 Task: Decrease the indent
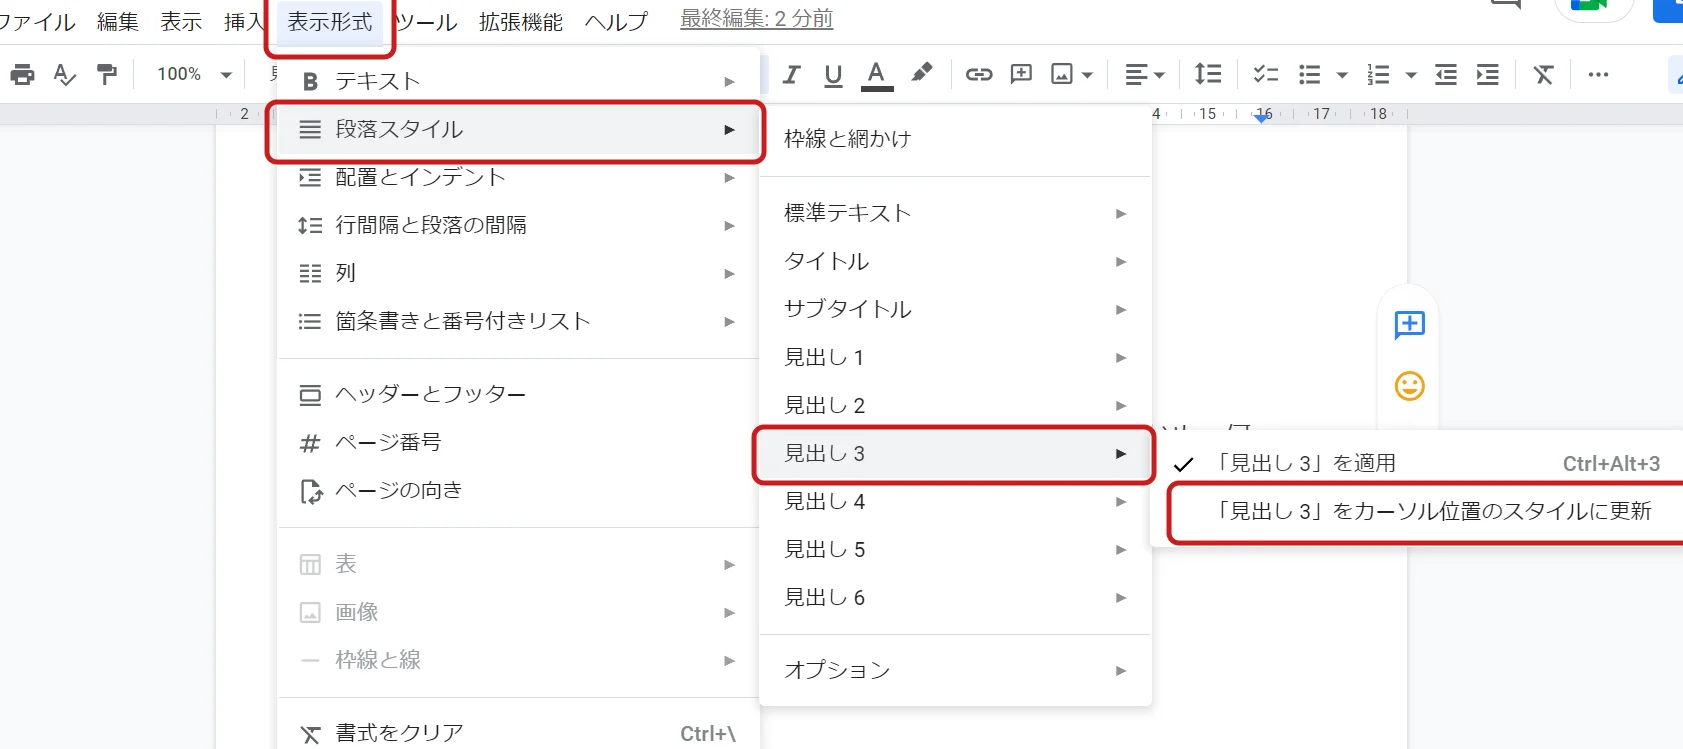click(1446, 74)
